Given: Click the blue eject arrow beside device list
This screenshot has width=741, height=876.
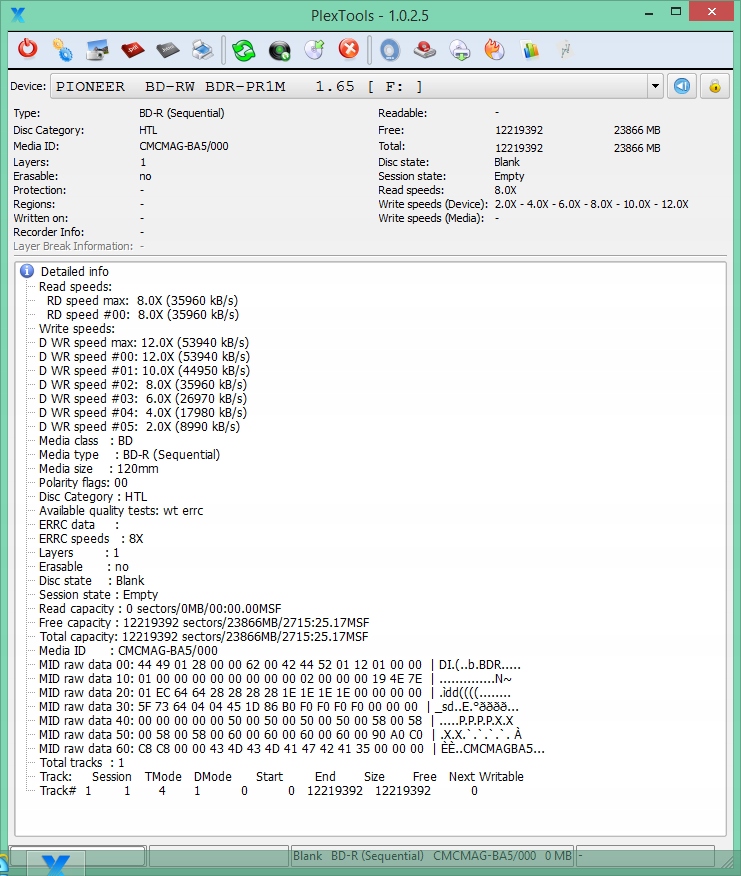Looking at the screenshot, I should pyautogui.click(x=681, y=86).
